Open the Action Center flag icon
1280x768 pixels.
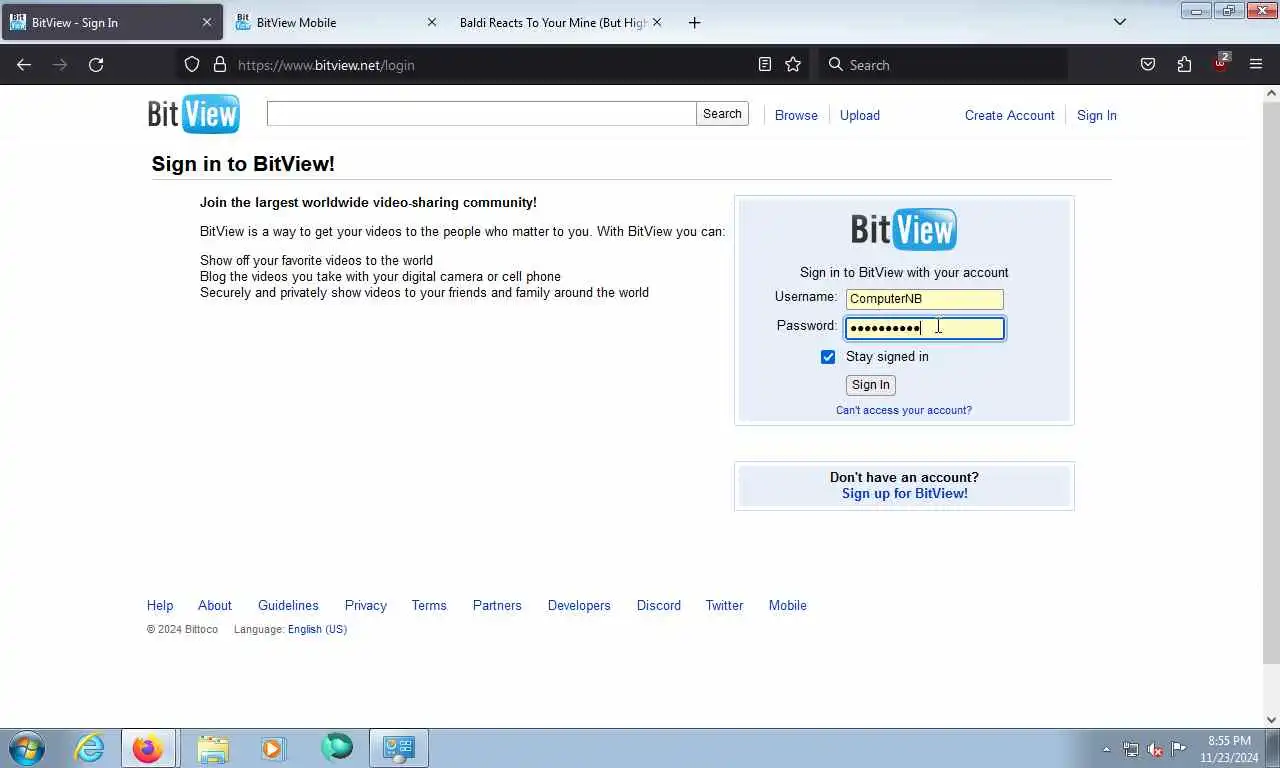1179,749
